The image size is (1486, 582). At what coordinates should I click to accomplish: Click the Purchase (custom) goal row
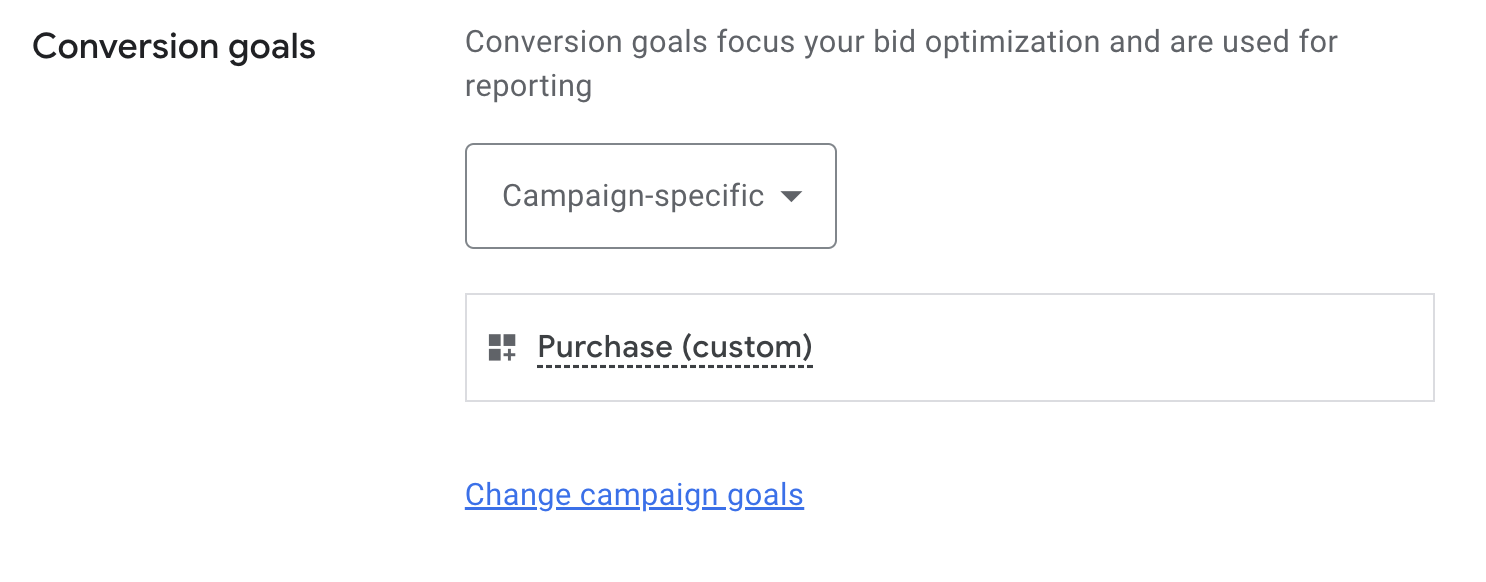coord(949,348)
